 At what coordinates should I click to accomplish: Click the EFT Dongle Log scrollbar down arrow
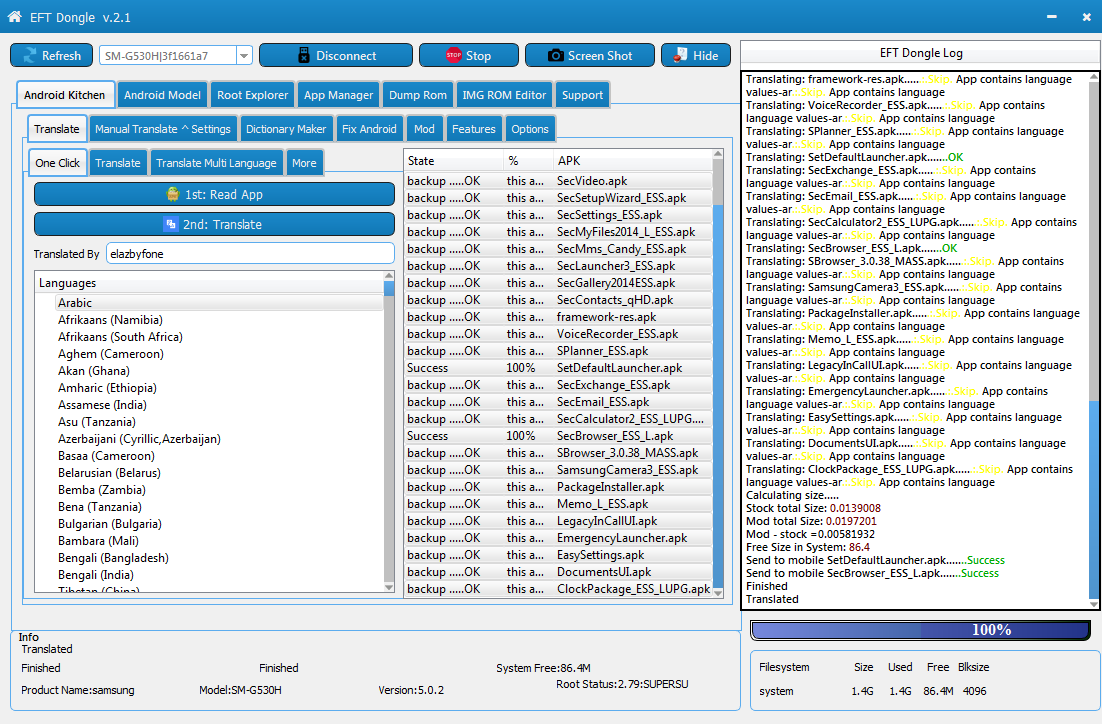(x=1093, y=603)
